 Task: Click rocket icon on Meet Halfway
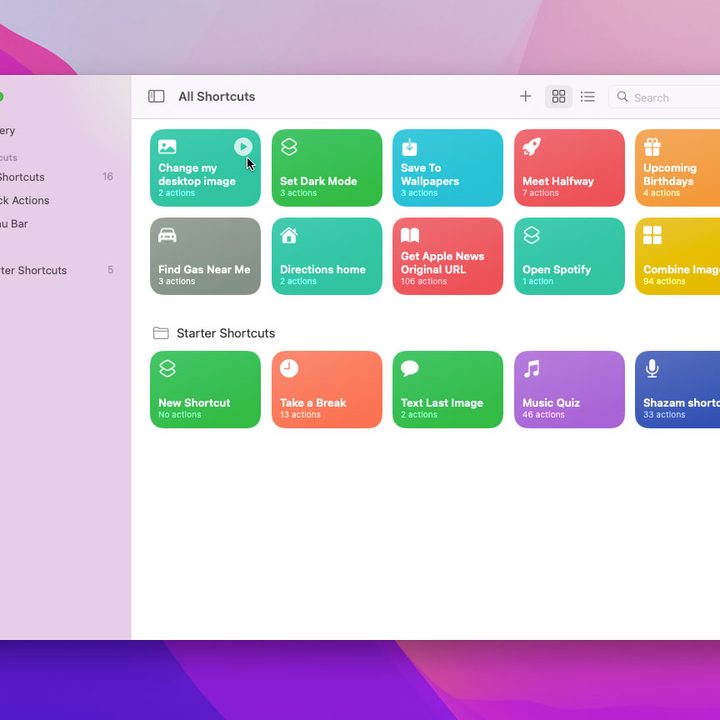coord(531,147)
